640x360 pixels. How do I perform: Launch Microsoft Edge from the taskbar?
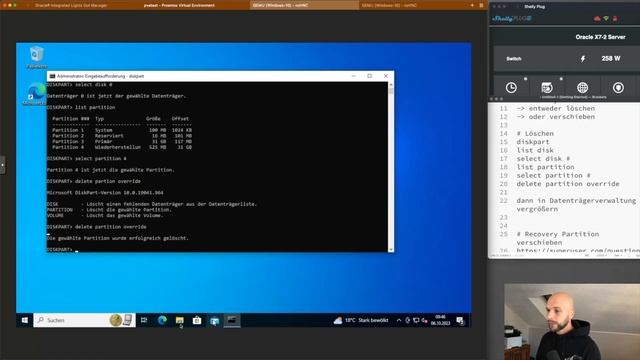click(162, 320)
